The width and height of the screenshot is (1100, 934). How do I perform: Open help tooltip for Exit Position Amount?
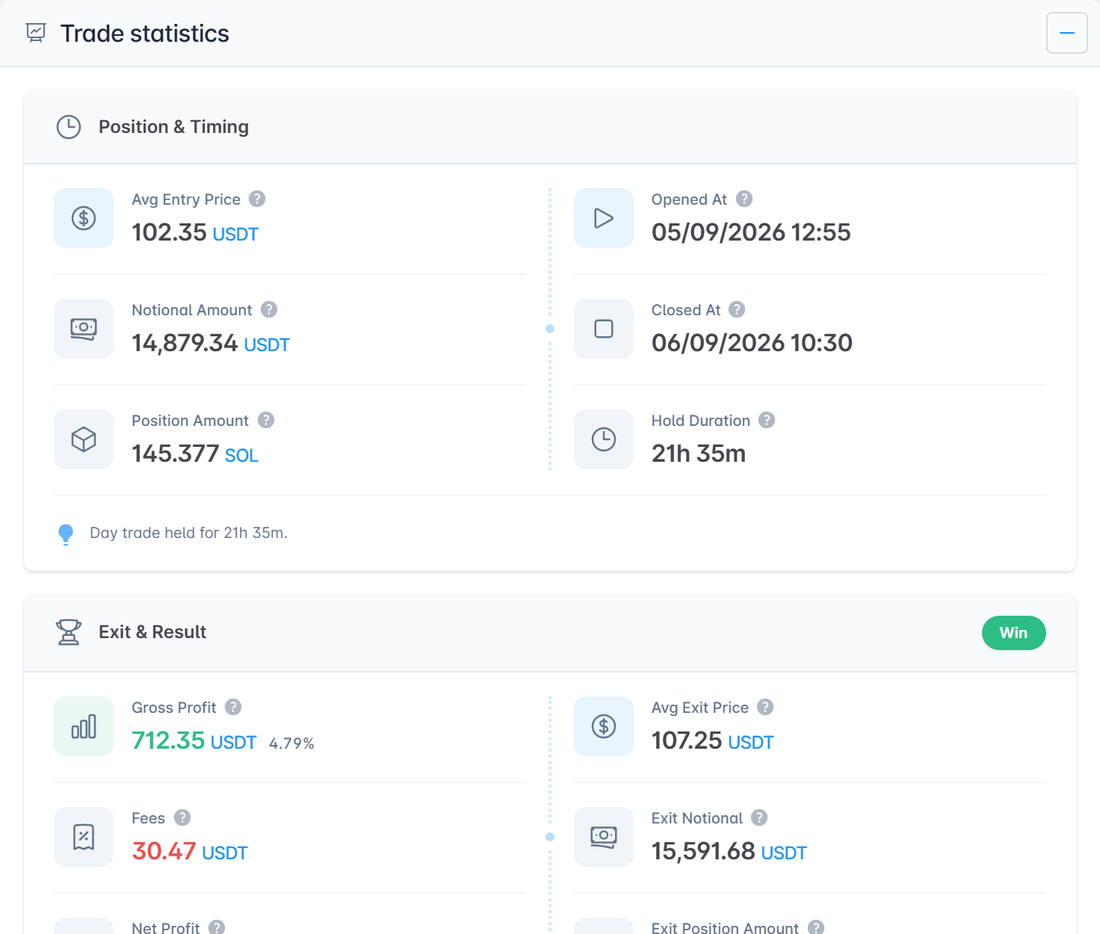816,928
